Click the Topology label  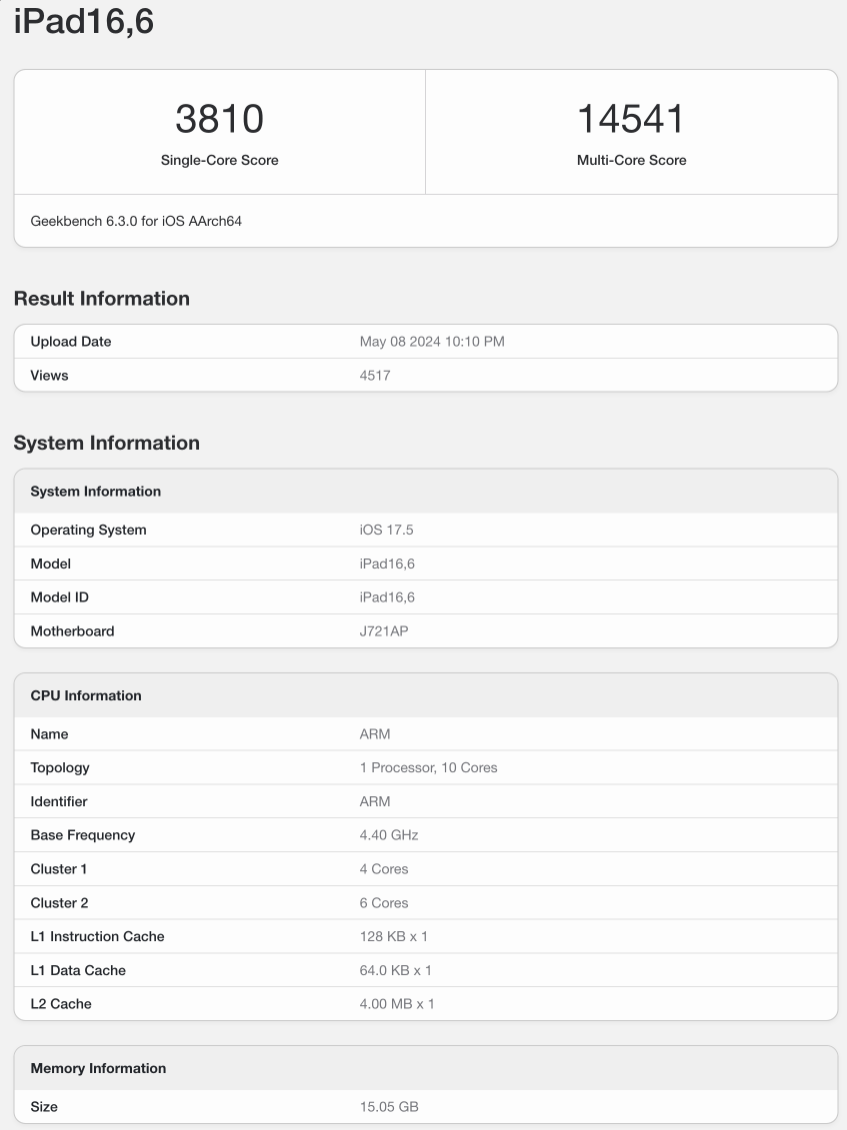pyautogui.click(x=60, y=768)
